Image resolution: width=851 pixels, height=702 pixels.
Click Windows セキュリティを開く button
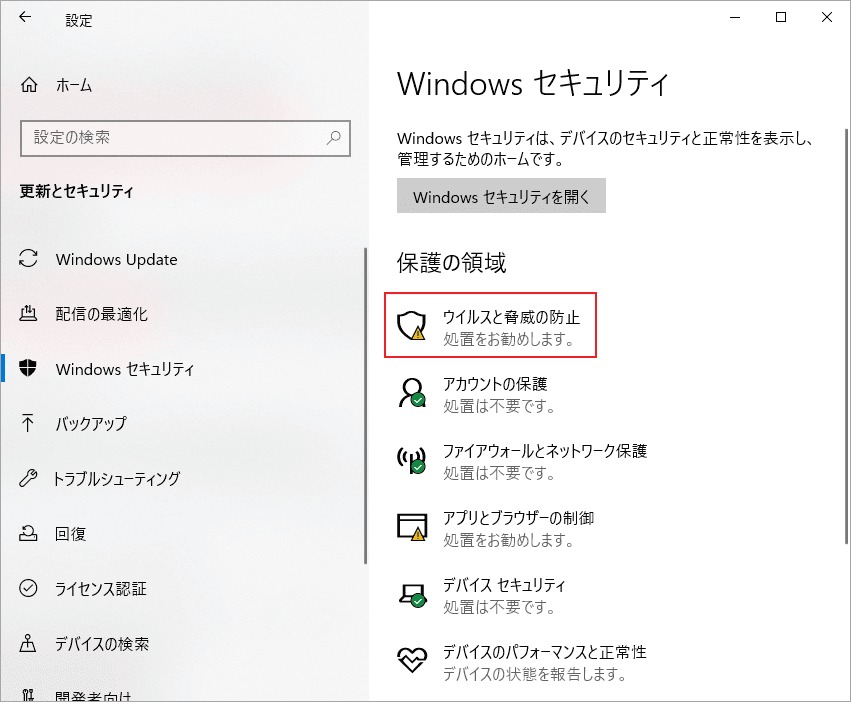coord(501,195)
